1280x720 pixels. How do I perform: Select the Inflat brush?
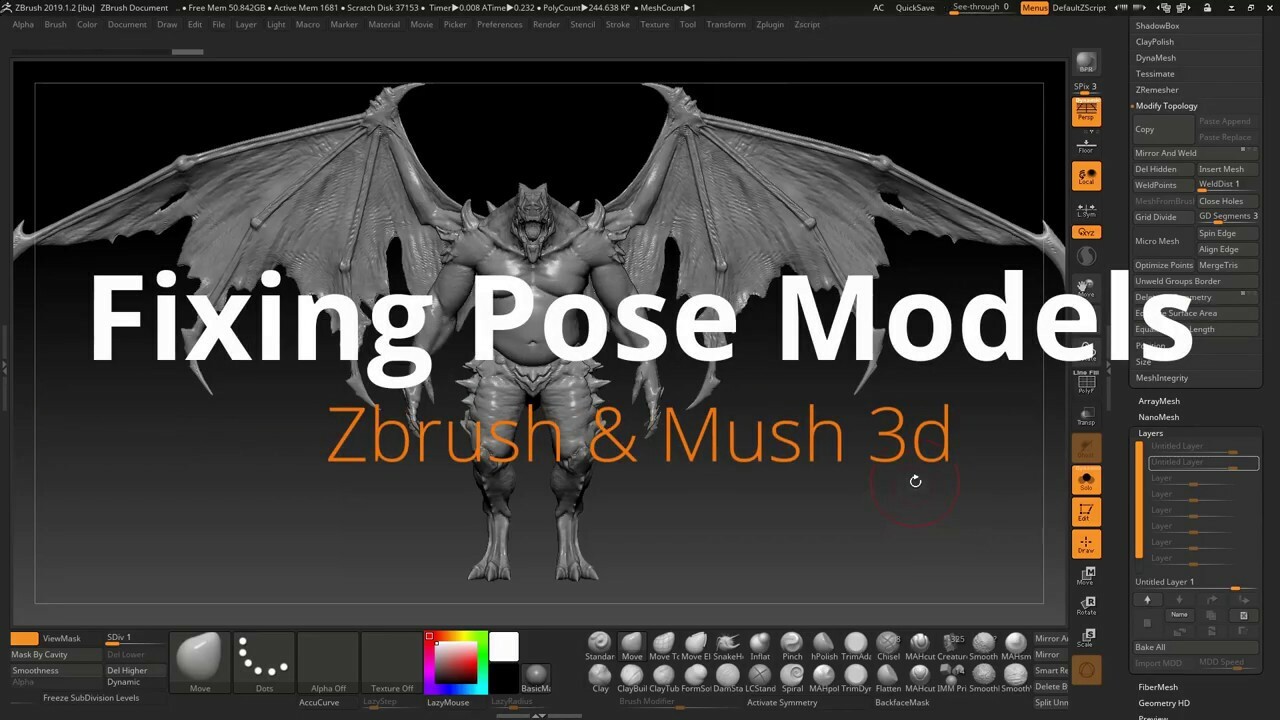pos(759,645)
